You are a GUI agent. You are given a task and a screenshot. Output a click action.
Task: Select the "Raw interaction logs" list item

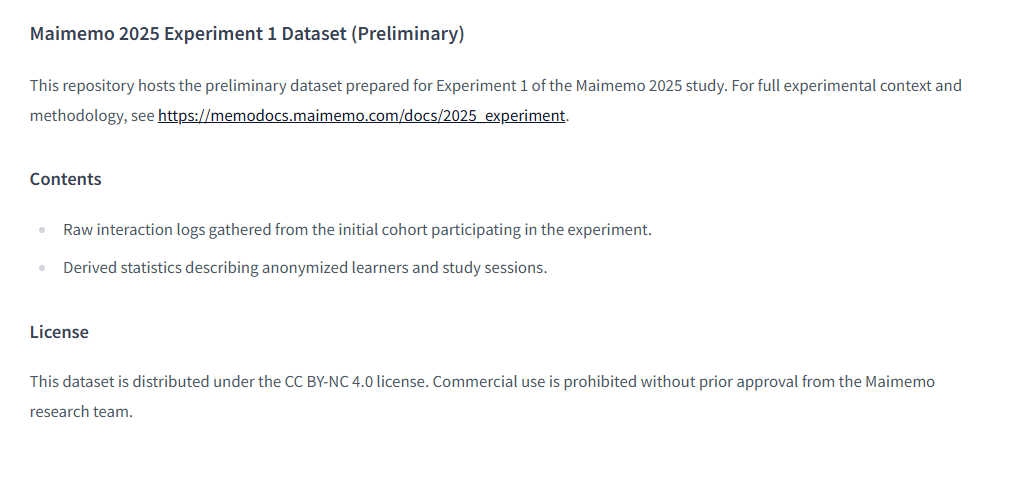coord(357,230)
